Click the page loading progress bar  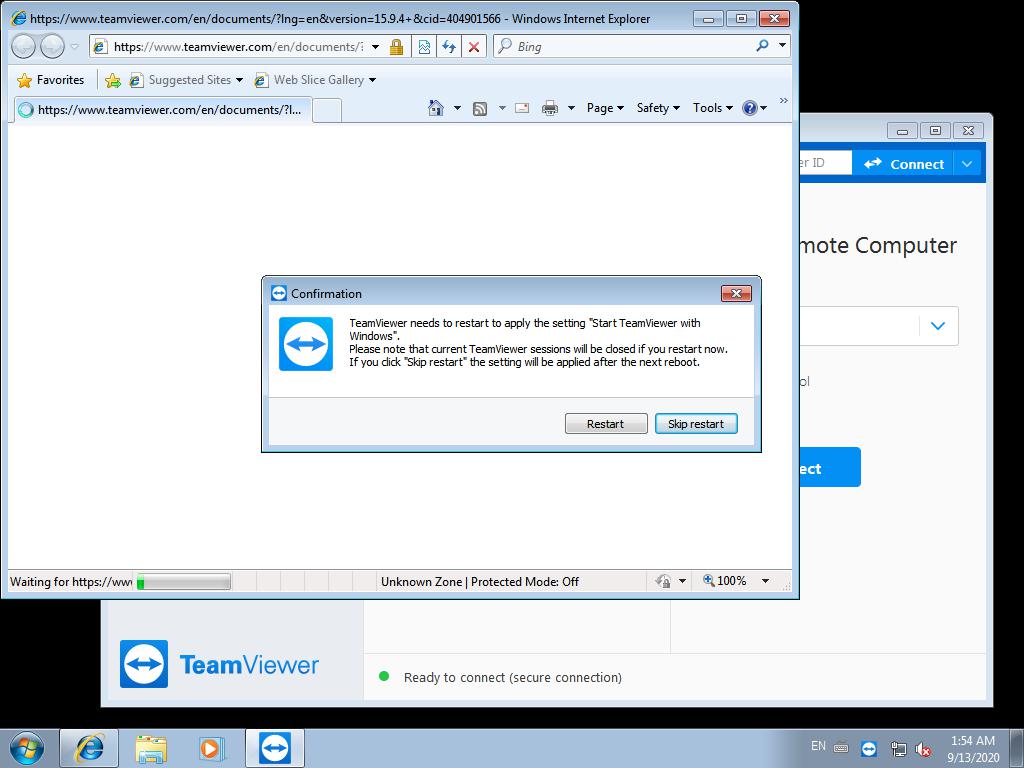(x=184, y=581)
